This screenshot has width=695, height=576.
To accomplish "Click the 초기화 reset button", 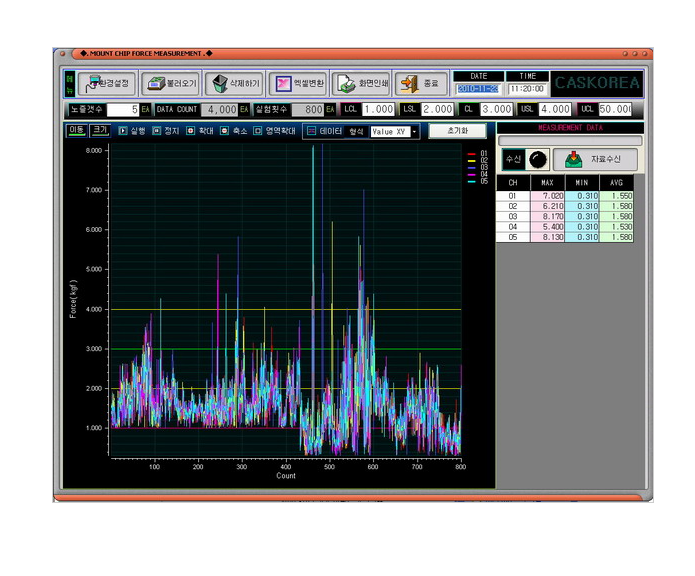I will coord(457,131).
